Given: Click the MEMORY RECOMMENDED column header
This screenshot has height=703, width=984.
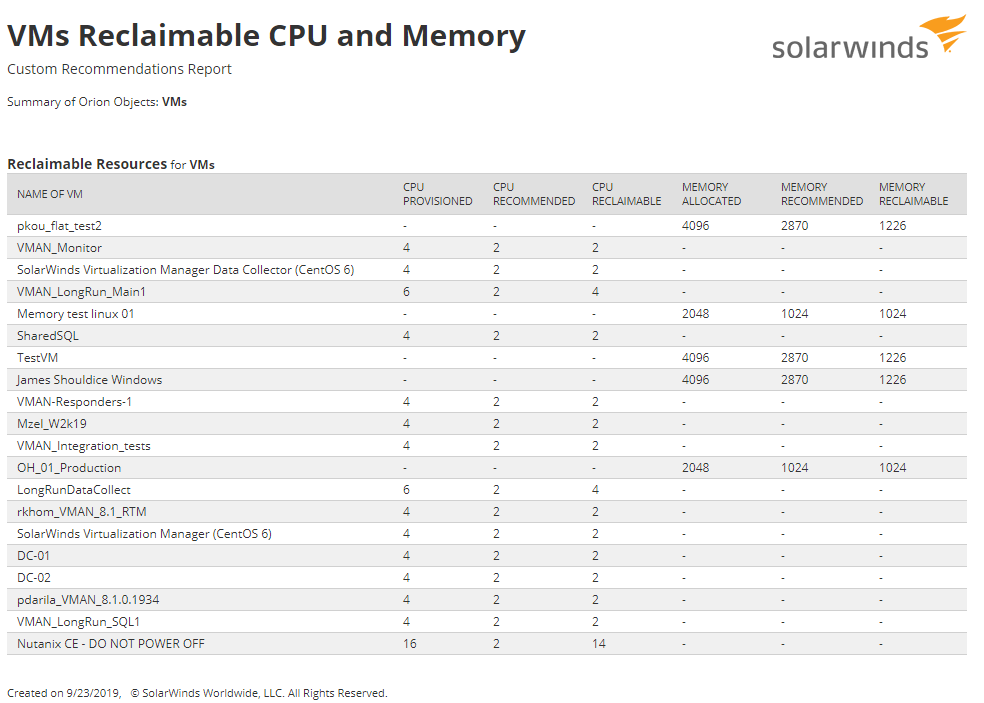Looking at the screenshot, I should (x=821, y=194).
